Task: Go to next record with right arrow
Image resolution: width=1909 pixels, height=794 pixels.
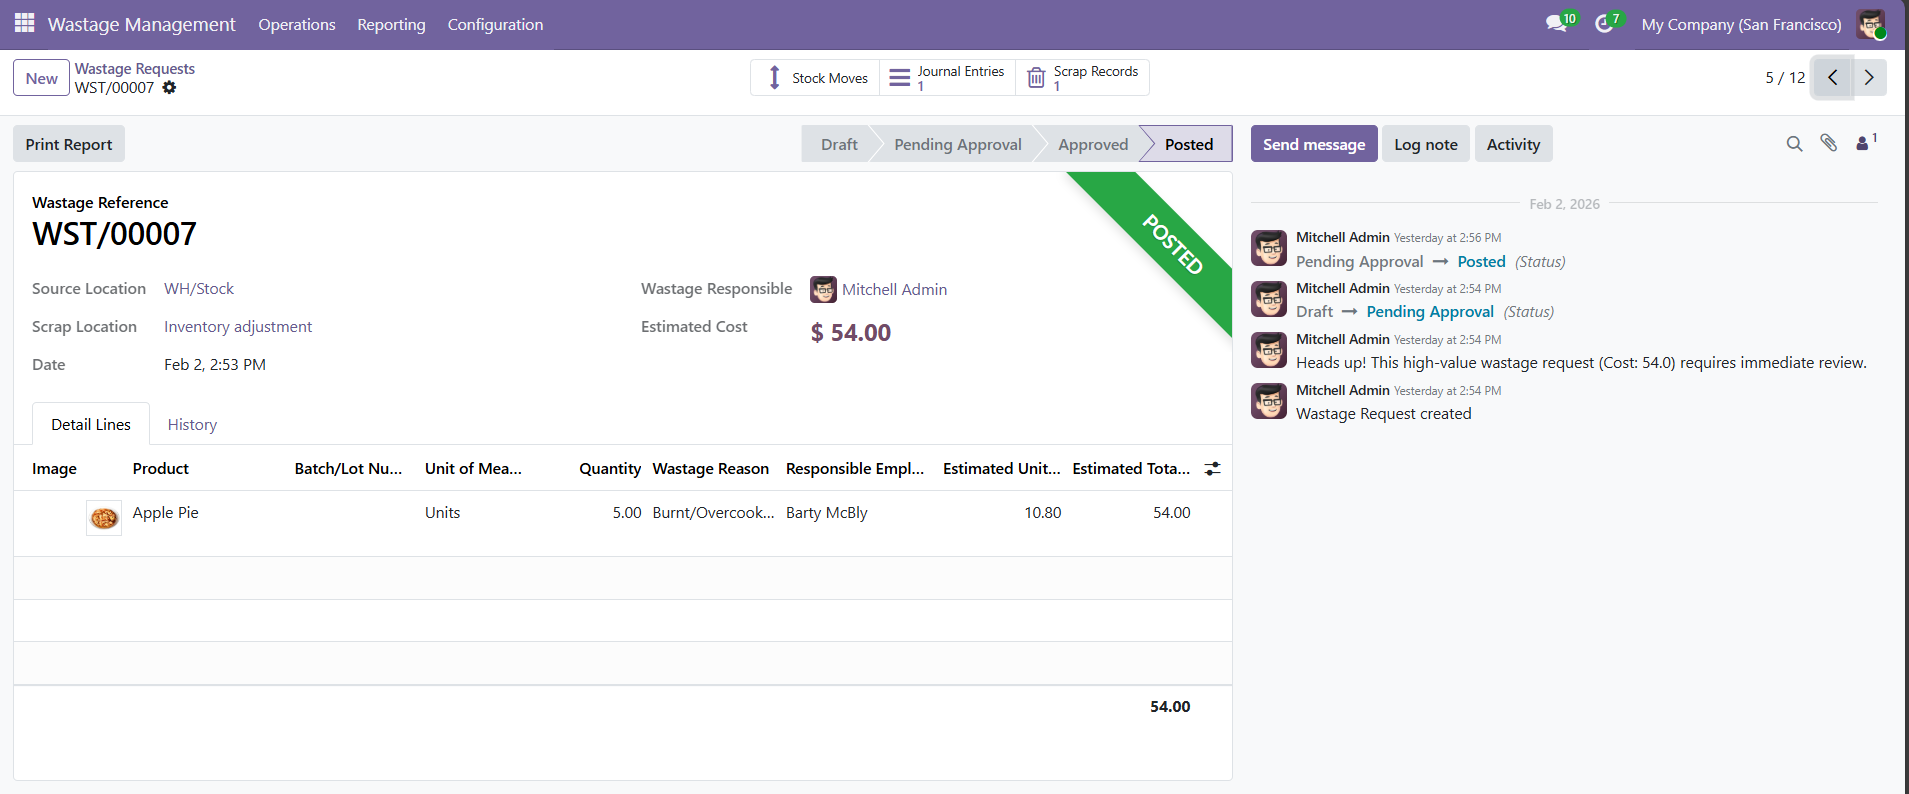Action: coord(1868,78)
